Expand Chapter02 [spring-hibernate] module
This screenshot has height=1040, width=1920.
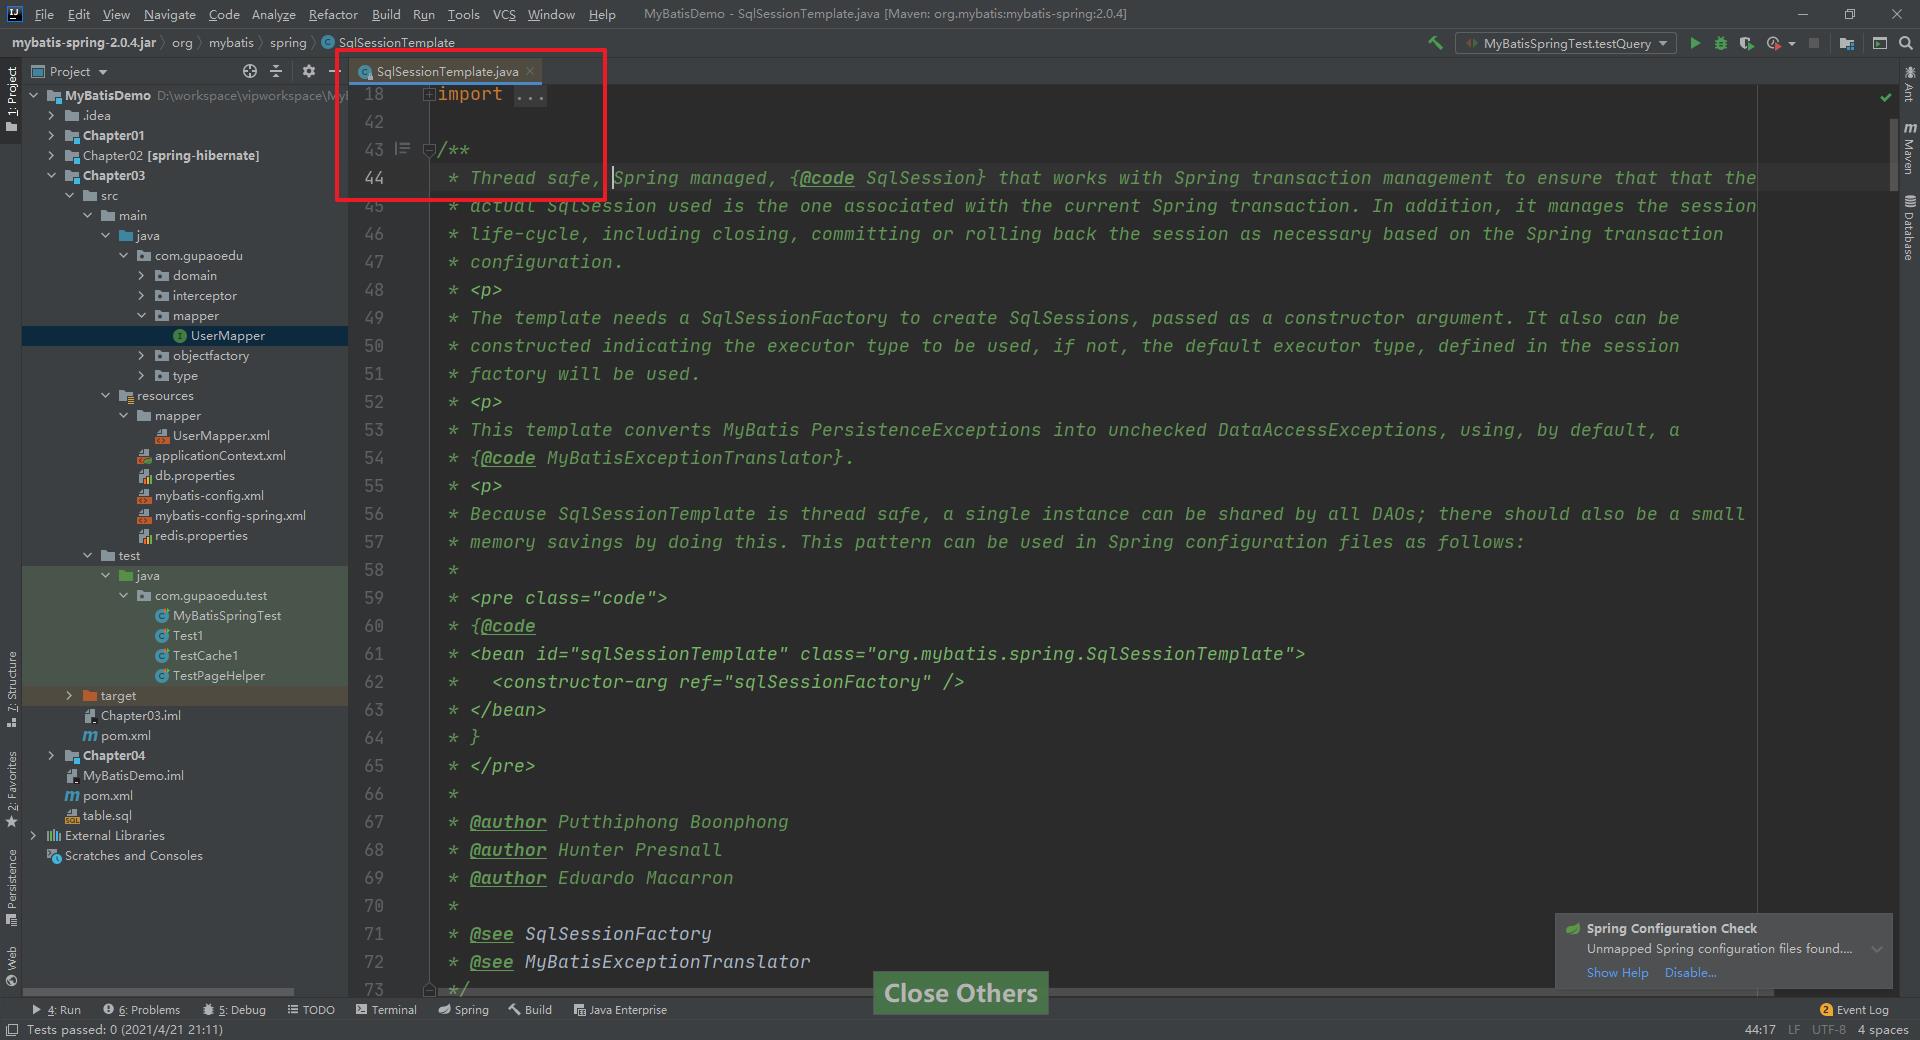point(51,155)
